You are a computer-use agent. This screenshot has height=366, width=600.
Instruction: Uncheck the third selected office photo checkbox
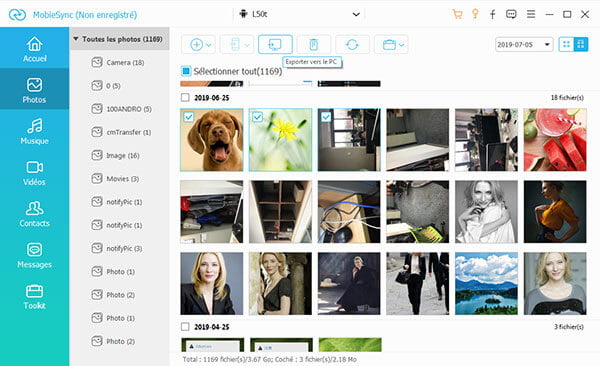(x=326, y=117)
